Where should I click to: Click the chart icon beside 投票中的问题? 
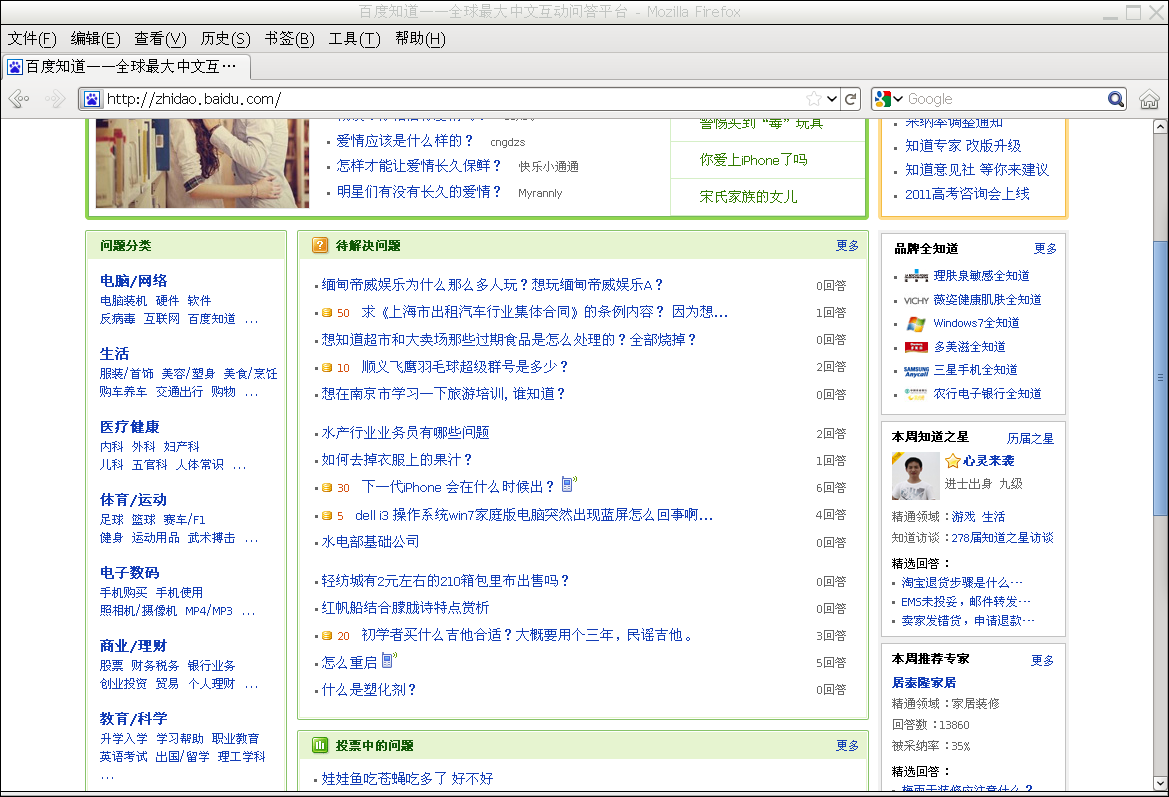pyautogui.click(x=320, y=745)
